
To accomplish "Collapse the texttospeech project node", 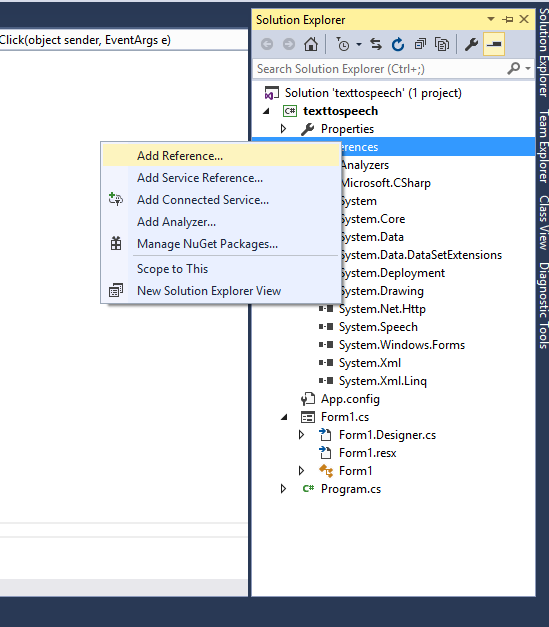I will 267,111.
